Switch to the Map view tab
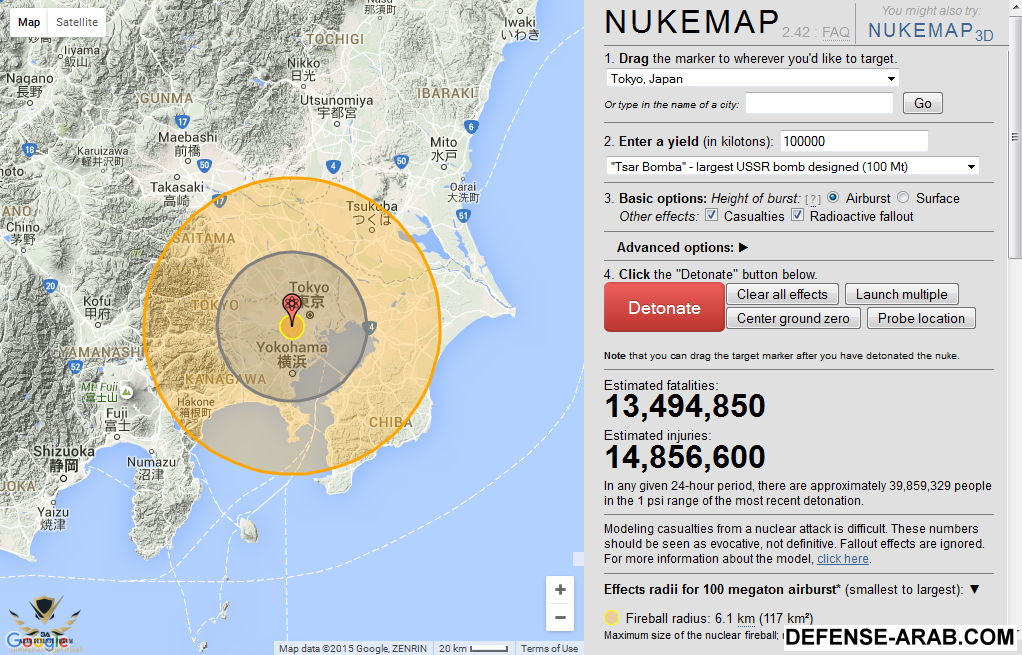Image resolution: width=1022 pixels, height=655 pixels. 29,22
